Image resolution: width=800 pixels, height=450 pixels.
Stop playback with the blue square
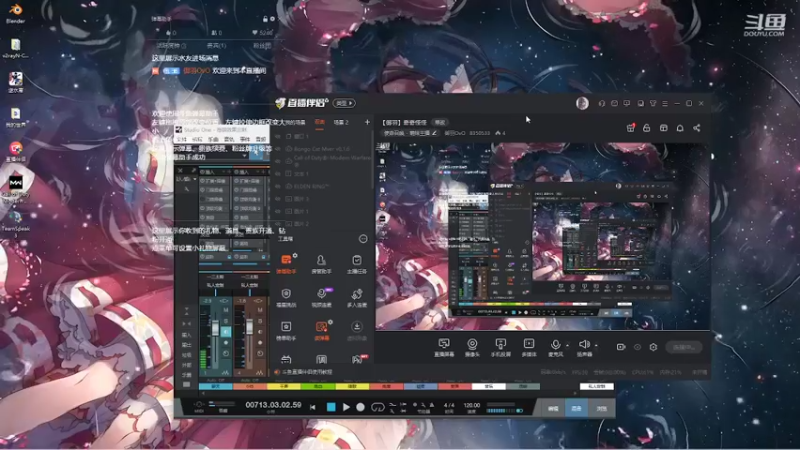tap(331, 407)
